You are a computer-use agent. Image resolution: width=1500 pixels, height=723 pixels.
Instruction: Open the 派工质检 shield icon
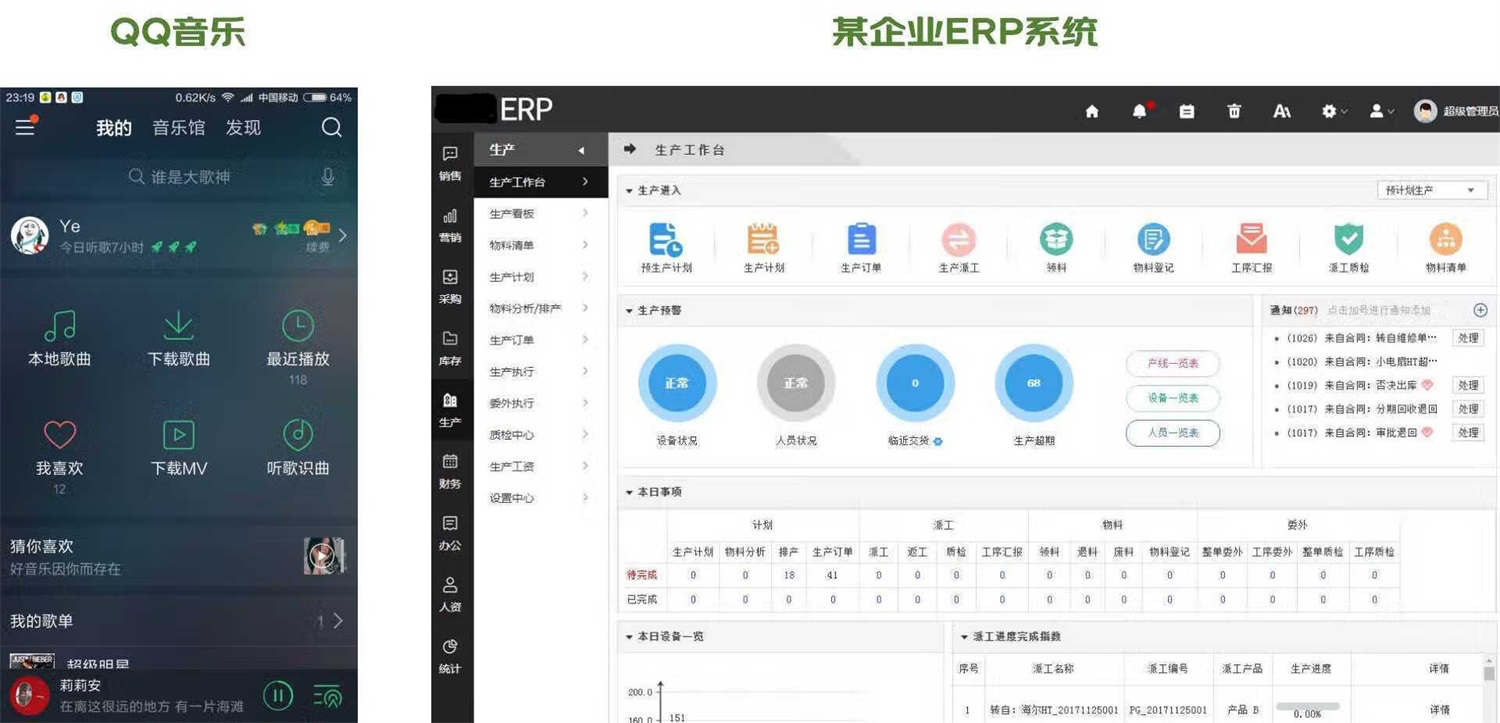(1348, 240)
